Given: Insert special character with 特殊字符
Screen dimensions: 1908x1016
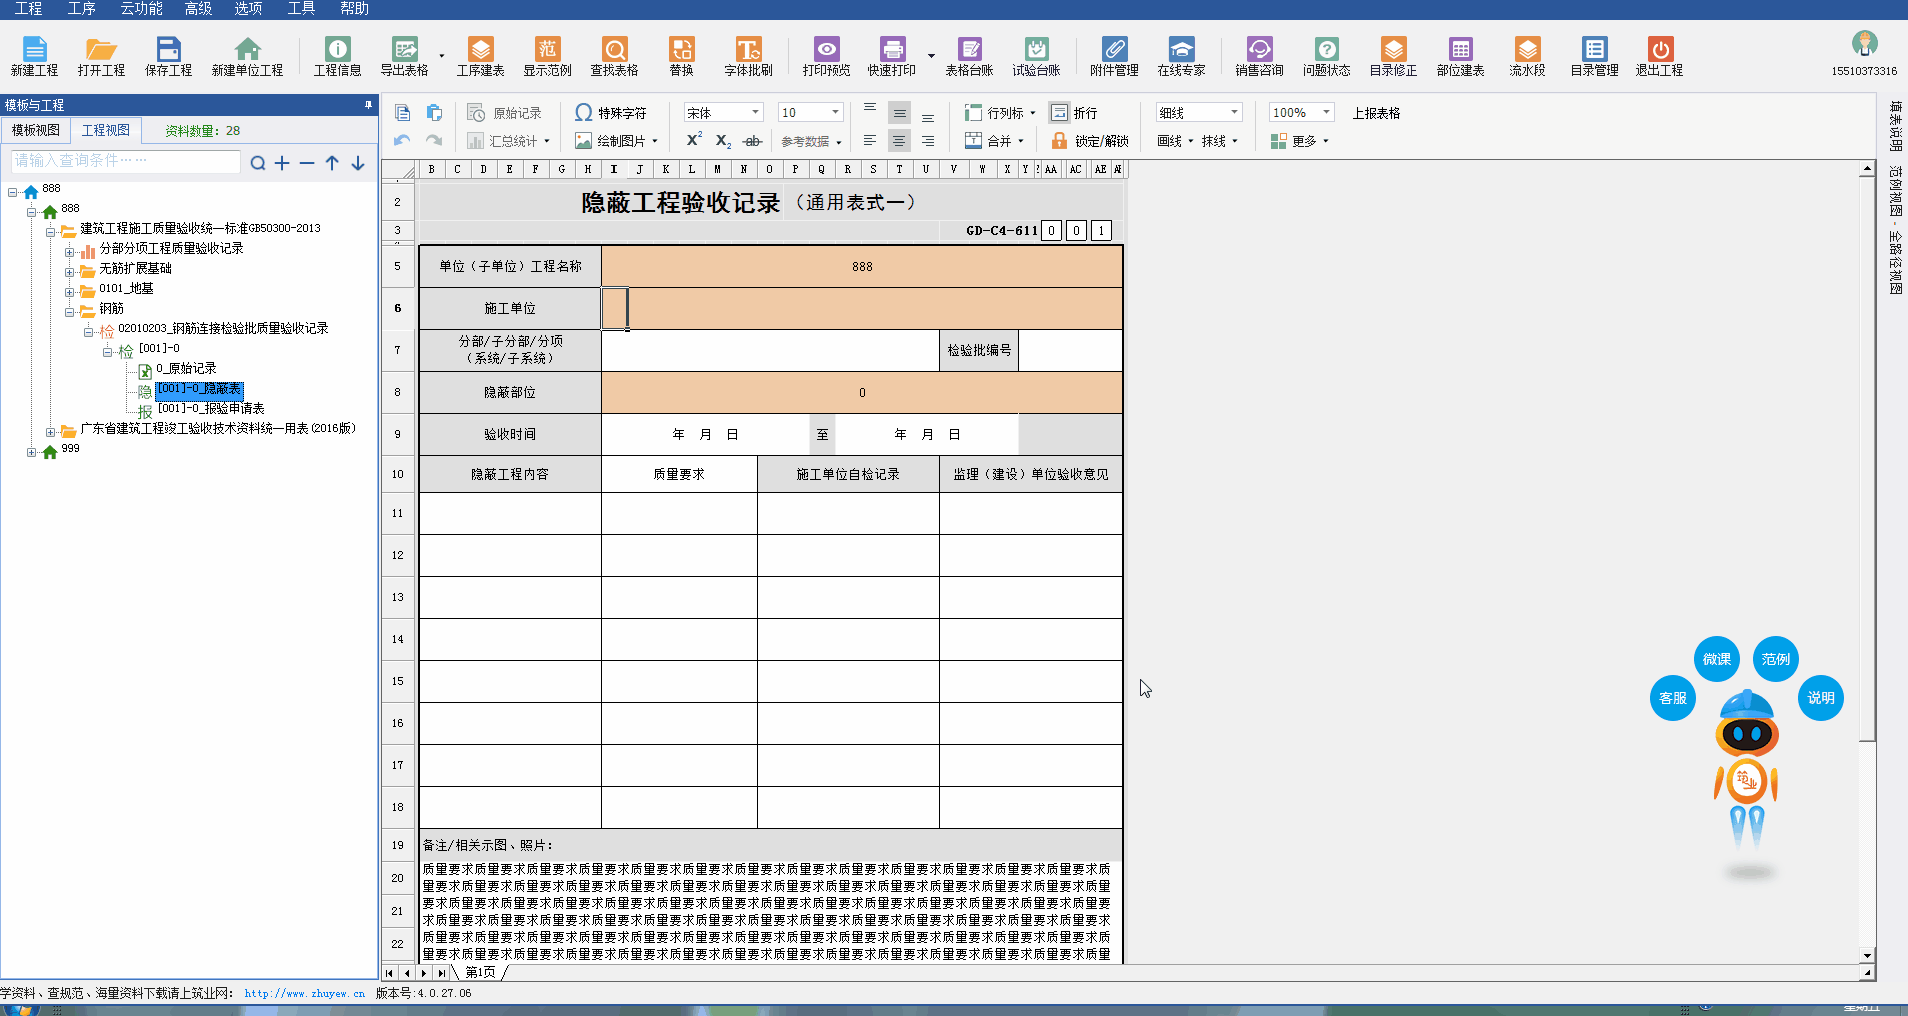Looking at the screenshot, I should point(611,113).
